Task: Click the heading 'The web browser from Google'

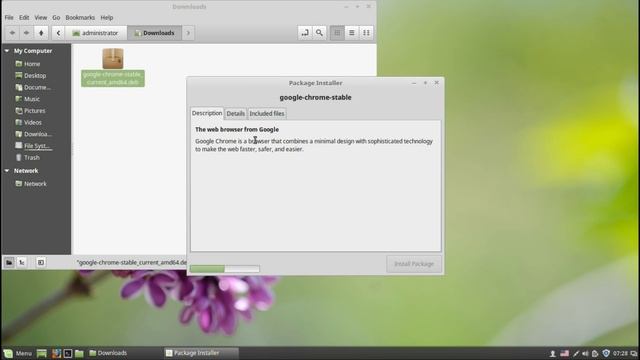Action: (237, 129)
